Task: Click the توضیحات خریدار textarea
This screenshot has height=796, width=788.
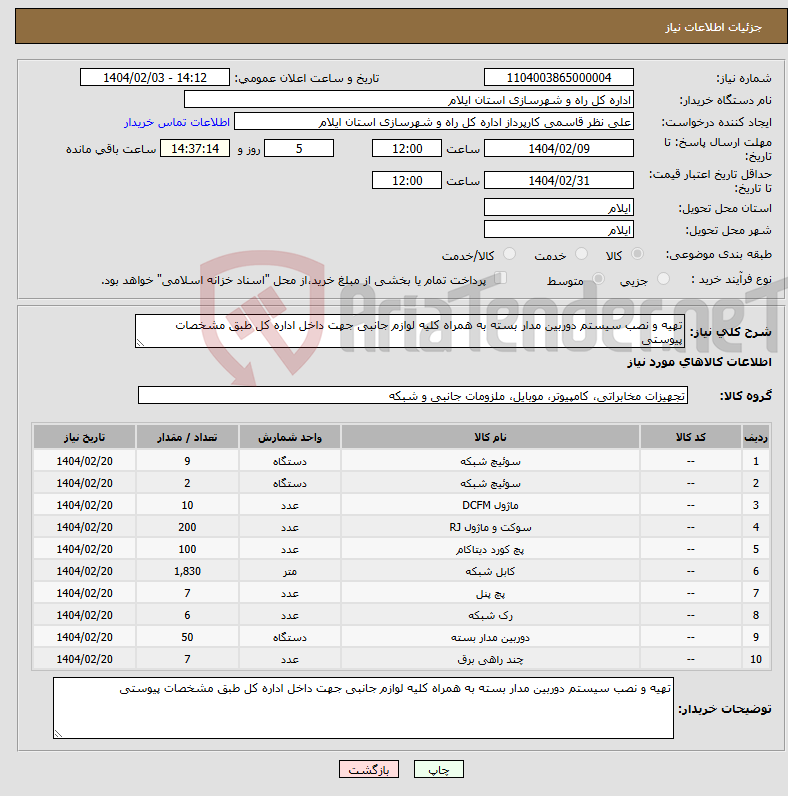Action: 363,708
